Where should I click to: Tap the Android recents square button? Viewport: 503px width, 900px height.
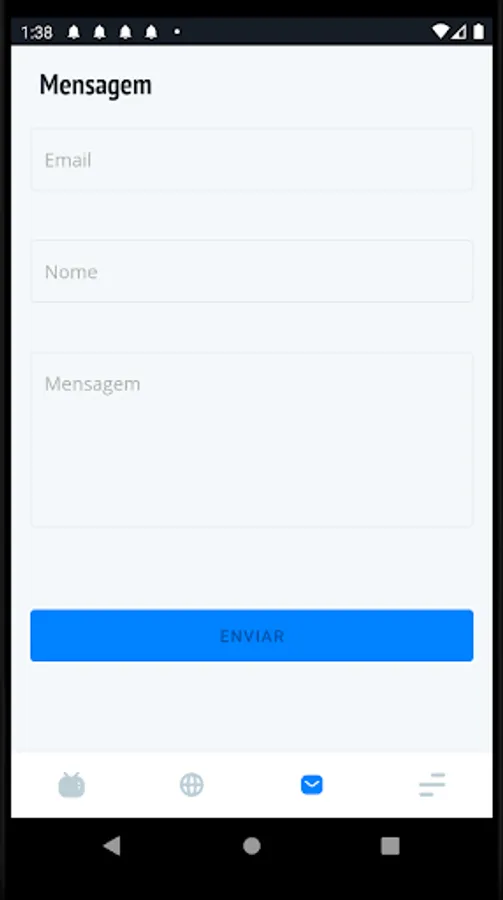click(390, 845)
